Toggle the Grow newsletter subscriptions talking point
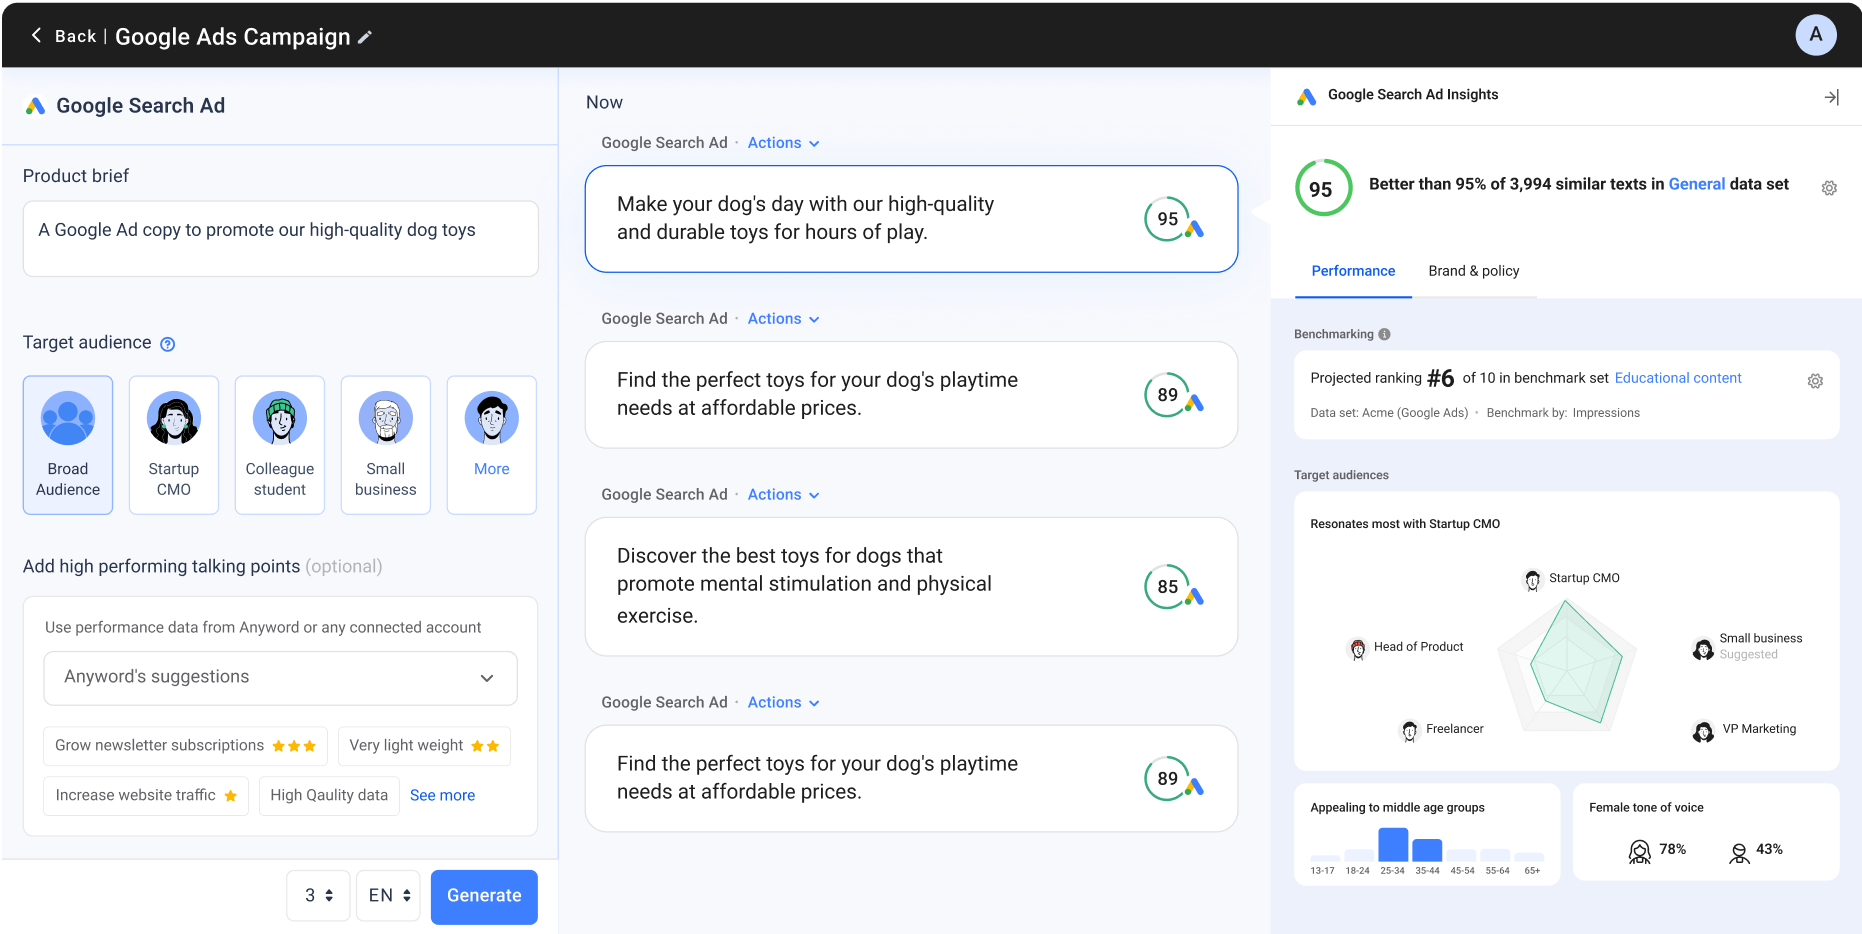Viewport: 1862px width, 934px height. click(184, 745)
